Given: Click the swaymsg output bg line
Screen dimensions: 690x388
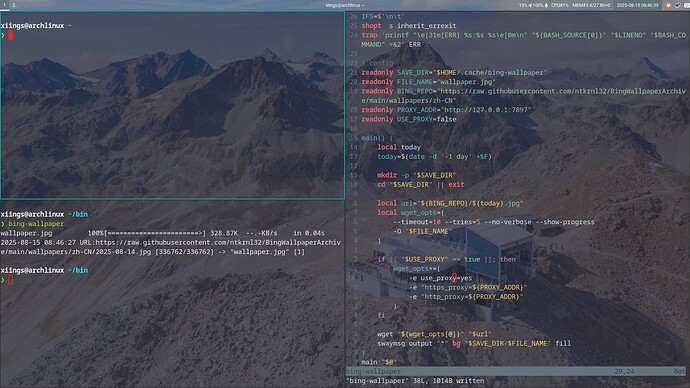Looking at the screenshot, I should coord(474,344).
